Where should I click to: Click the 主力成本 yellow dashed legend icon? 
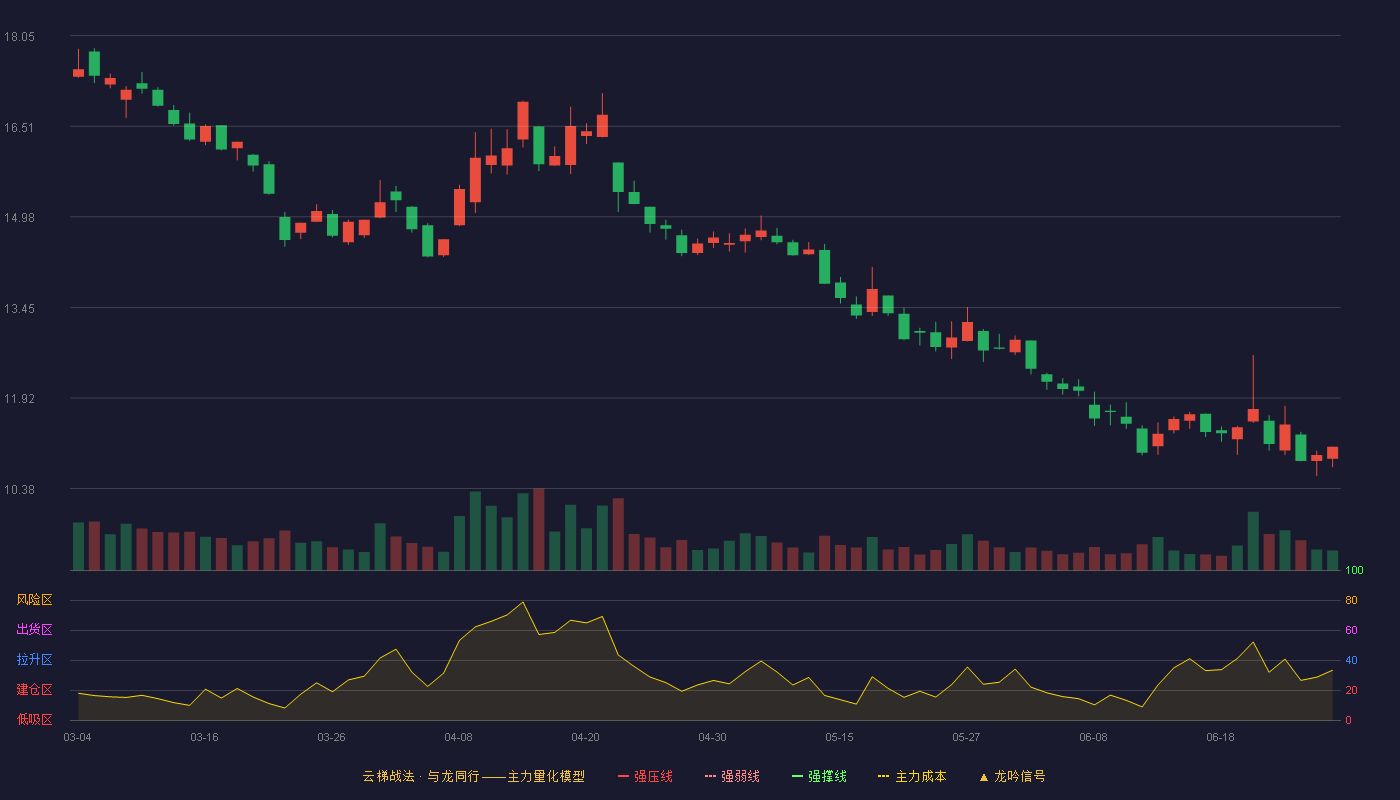(x=884, y=776)
